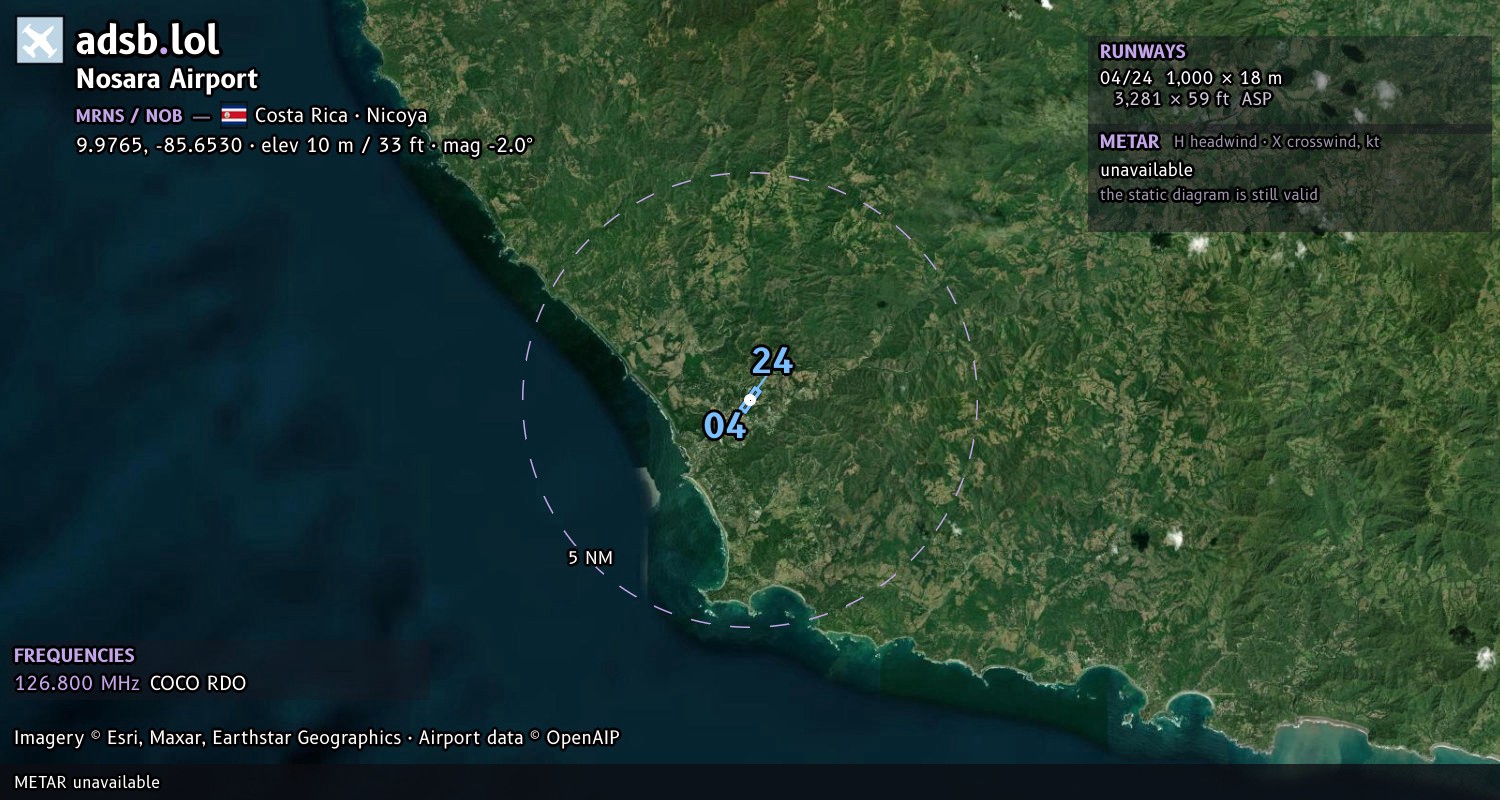1500x800 pixels.
Task: Click the Costa Rica · Nicoya location text
Action: point(341,115)
